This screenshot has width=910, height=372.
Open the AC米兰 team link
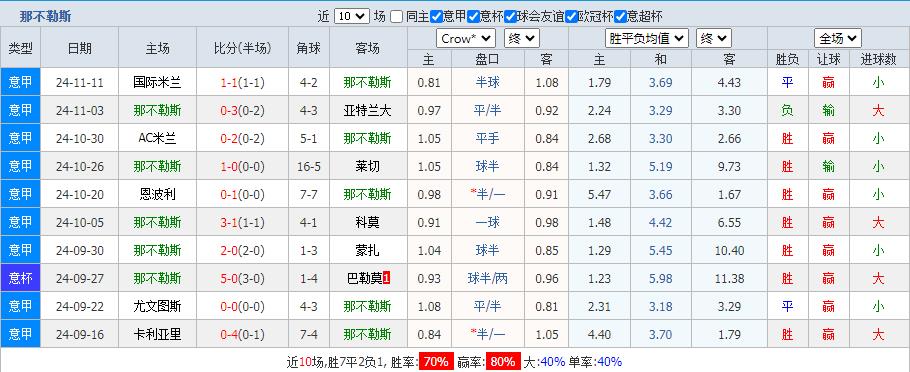tap(157, 138)
